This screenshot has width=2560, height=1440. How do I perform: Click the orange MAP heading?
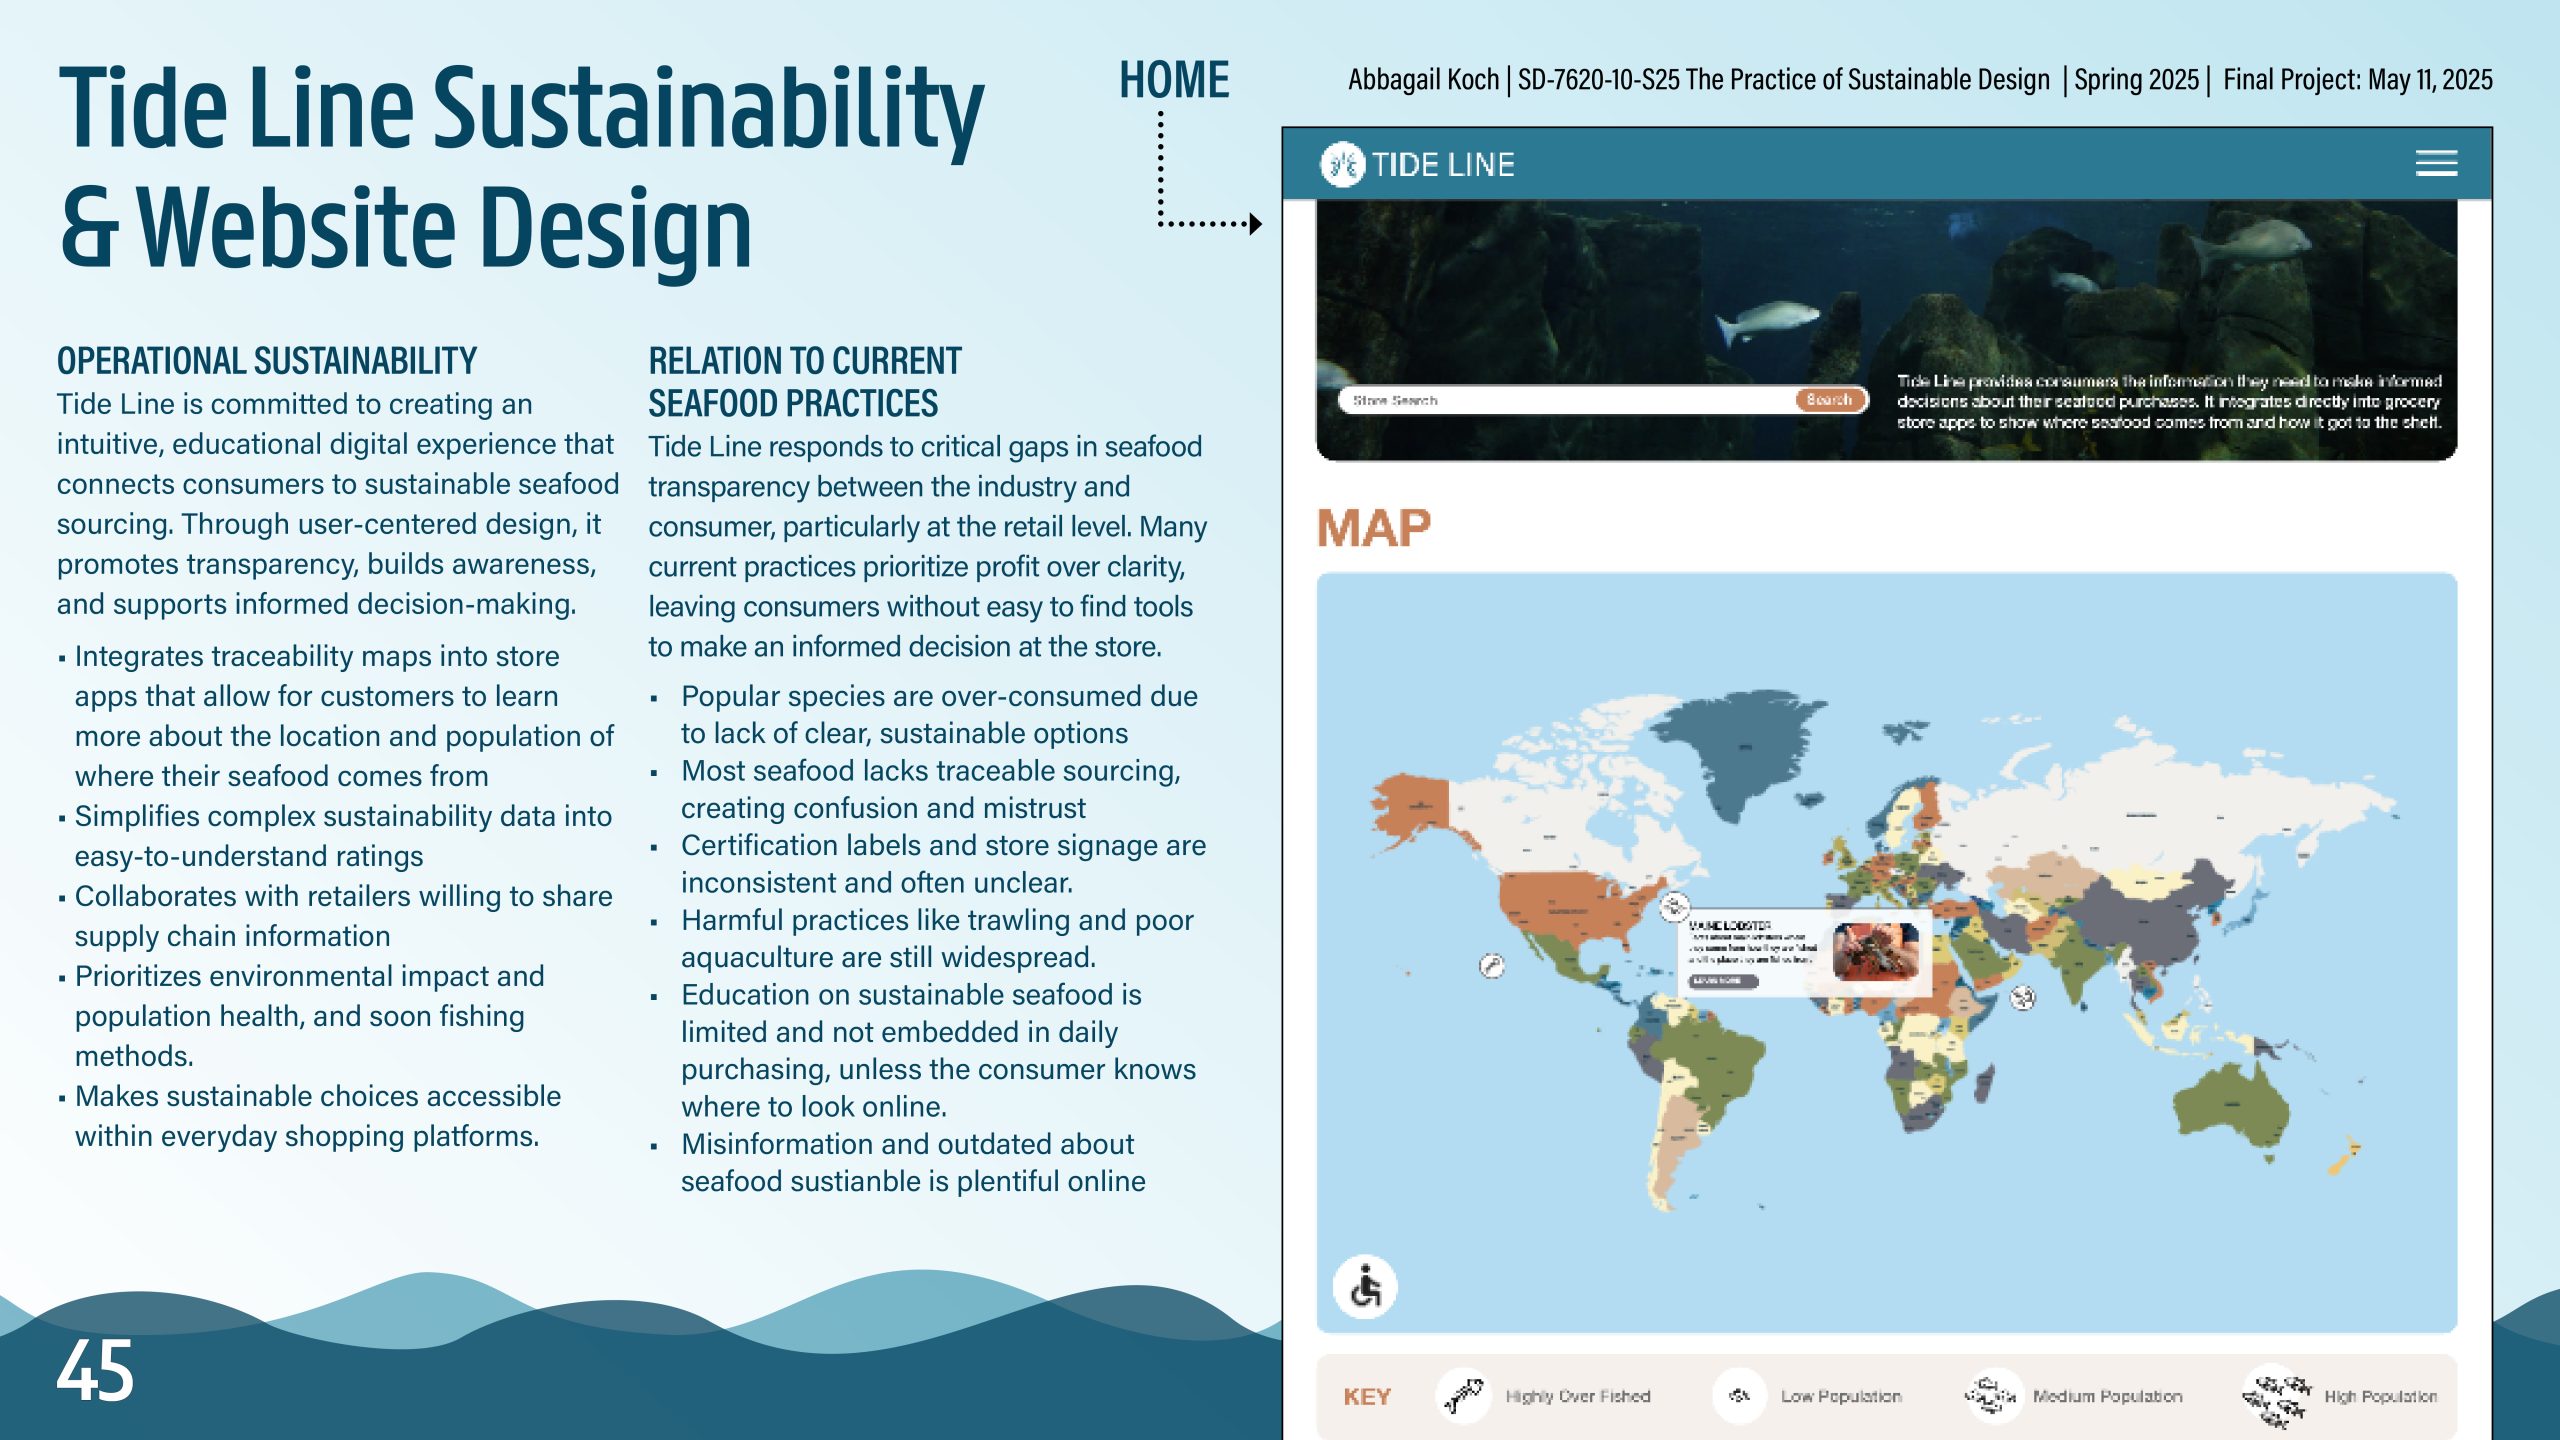(x=1374, y=527)
